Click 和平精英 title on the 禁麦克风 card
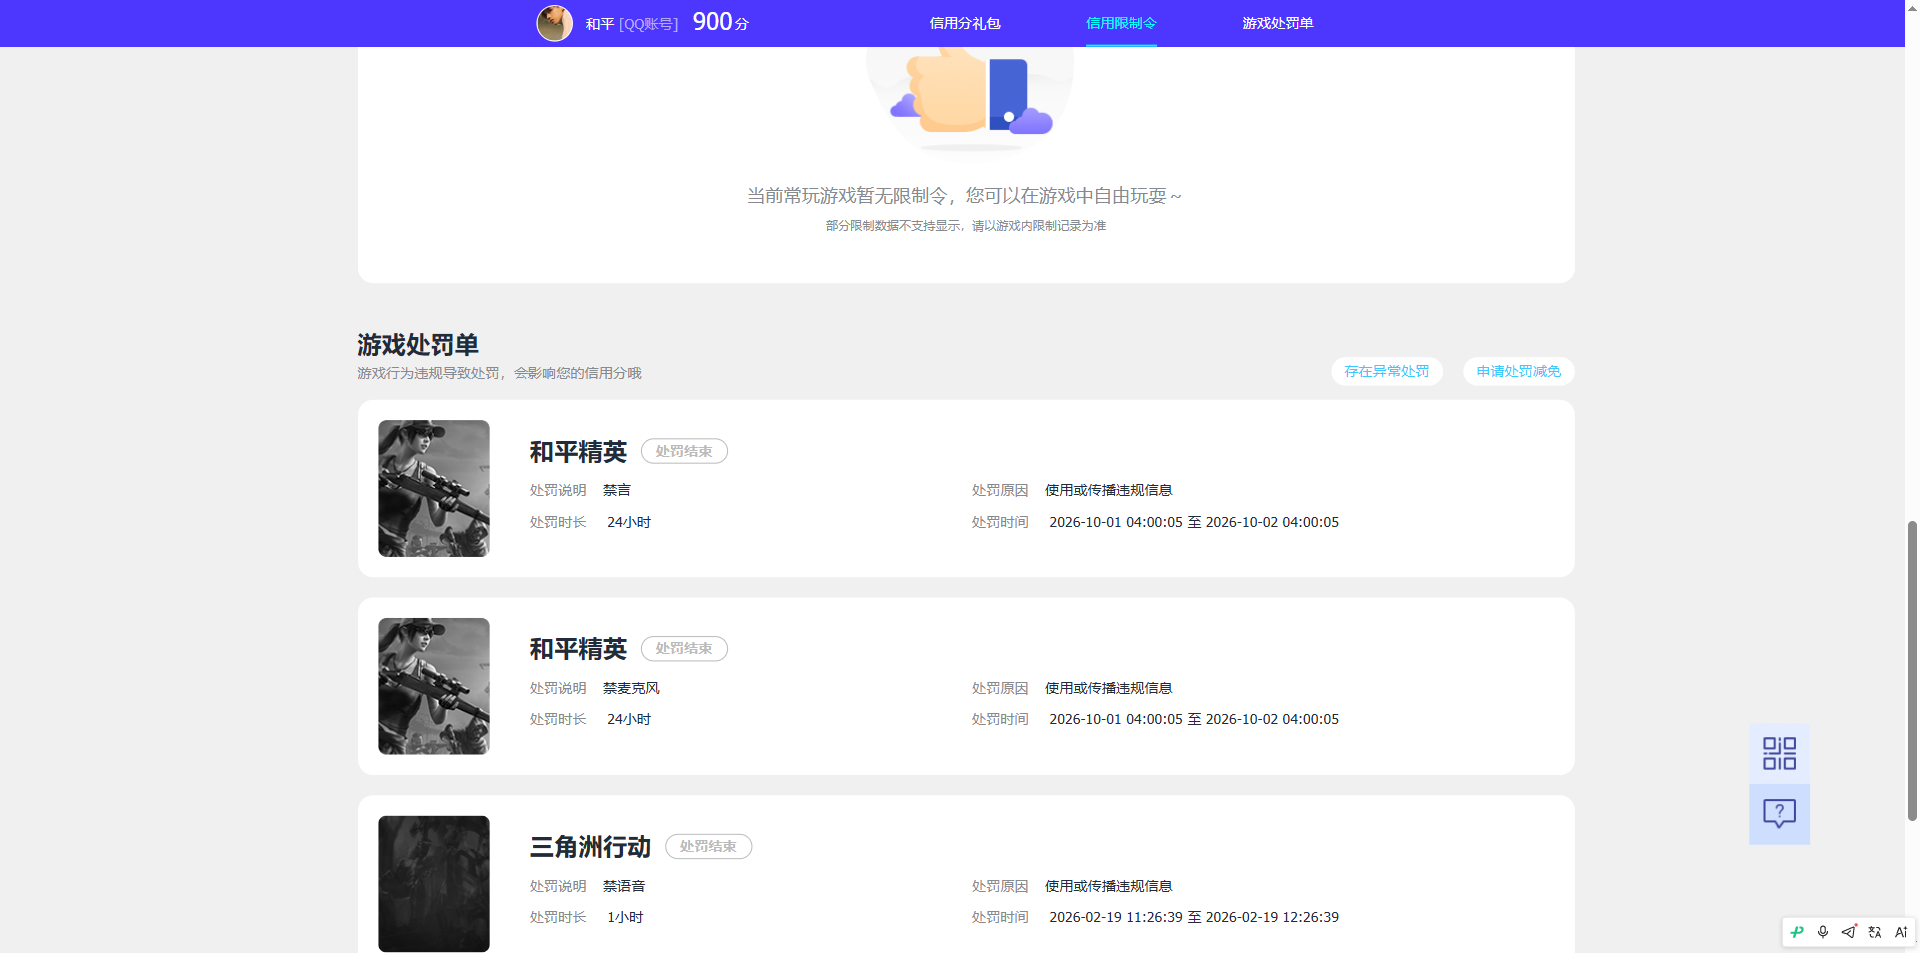This screenshot has height=953, width=1920. [x=578, y=649]
